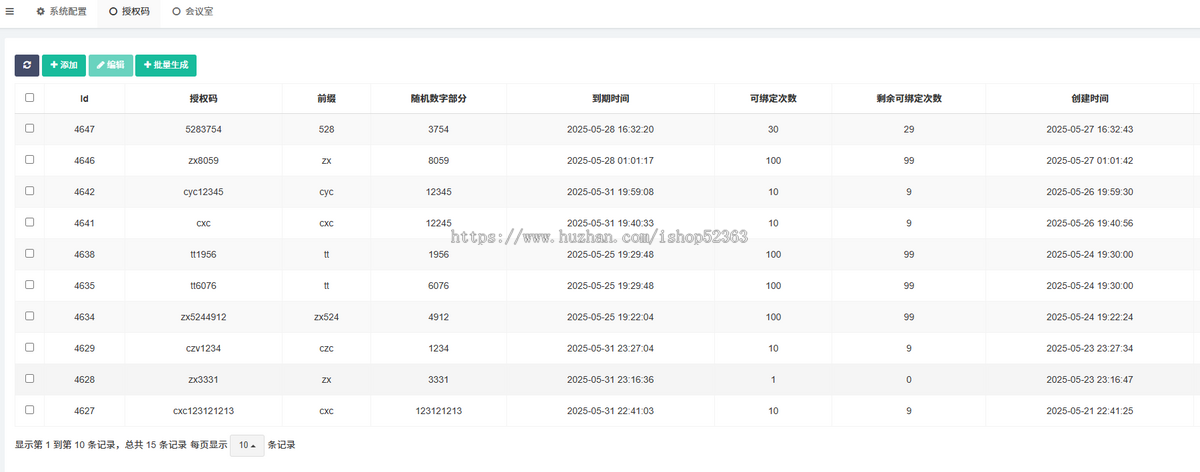The width and height of the screenshot is (1200, 472).
Task: Tick the checkbox for row Id 4638
Action: pyautogui.click(x=29, y=253)
